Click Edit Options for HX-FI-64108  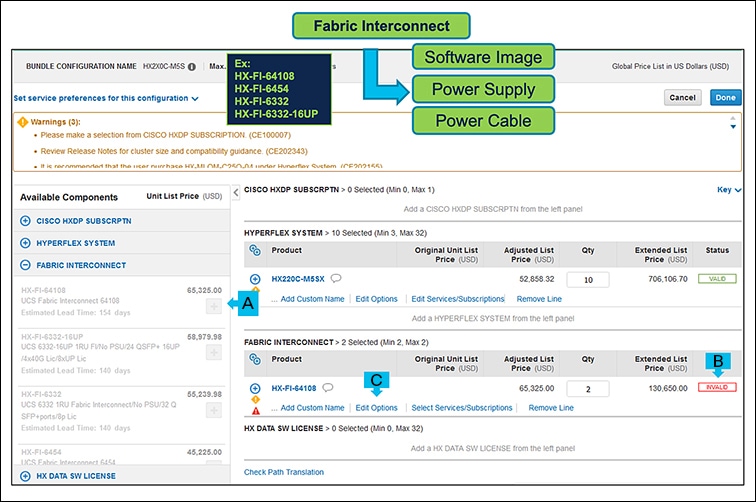376,408
